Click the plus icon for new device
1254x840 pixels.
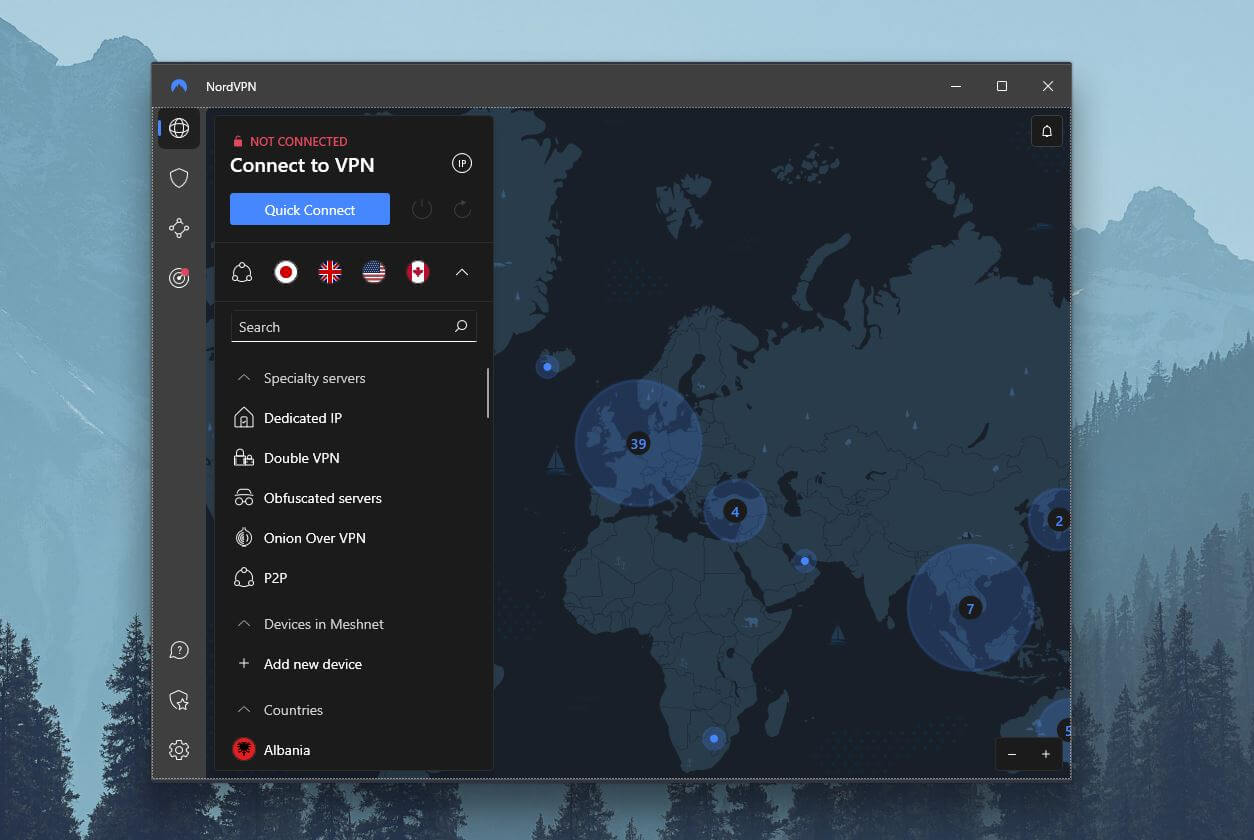point(243,664)
